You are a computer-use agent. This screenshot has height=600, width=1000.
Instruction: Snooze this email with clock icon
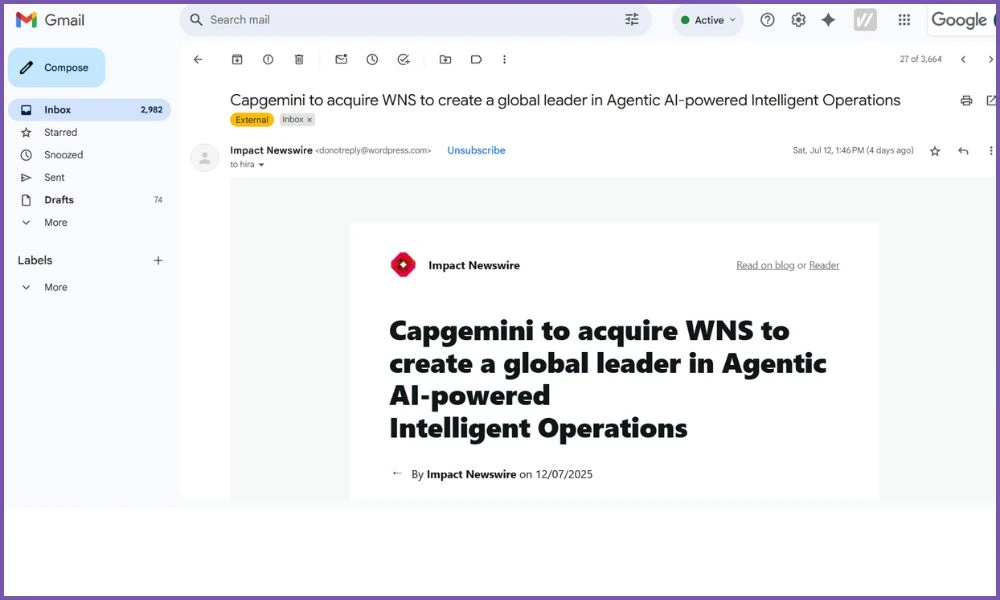click(372, 60)
